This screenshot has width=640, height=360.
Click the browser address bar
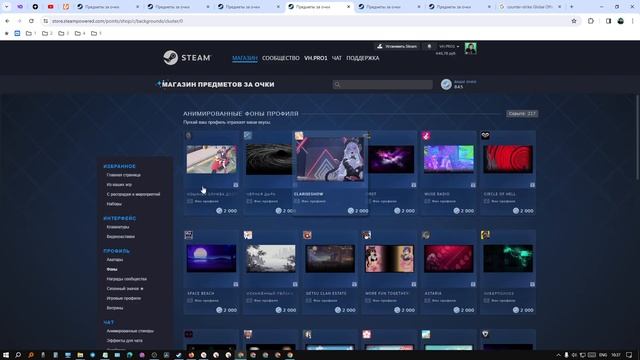[310, 21]
